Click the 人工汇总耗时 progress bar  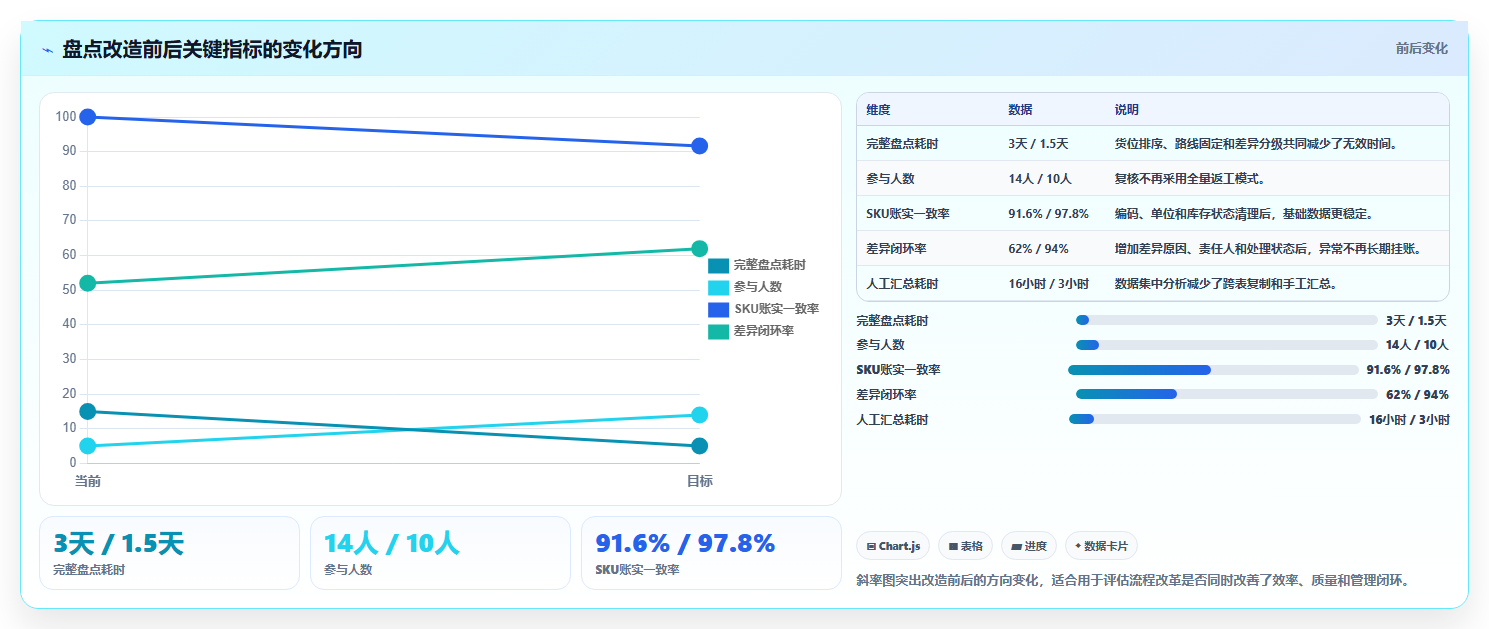[1215, 419]
